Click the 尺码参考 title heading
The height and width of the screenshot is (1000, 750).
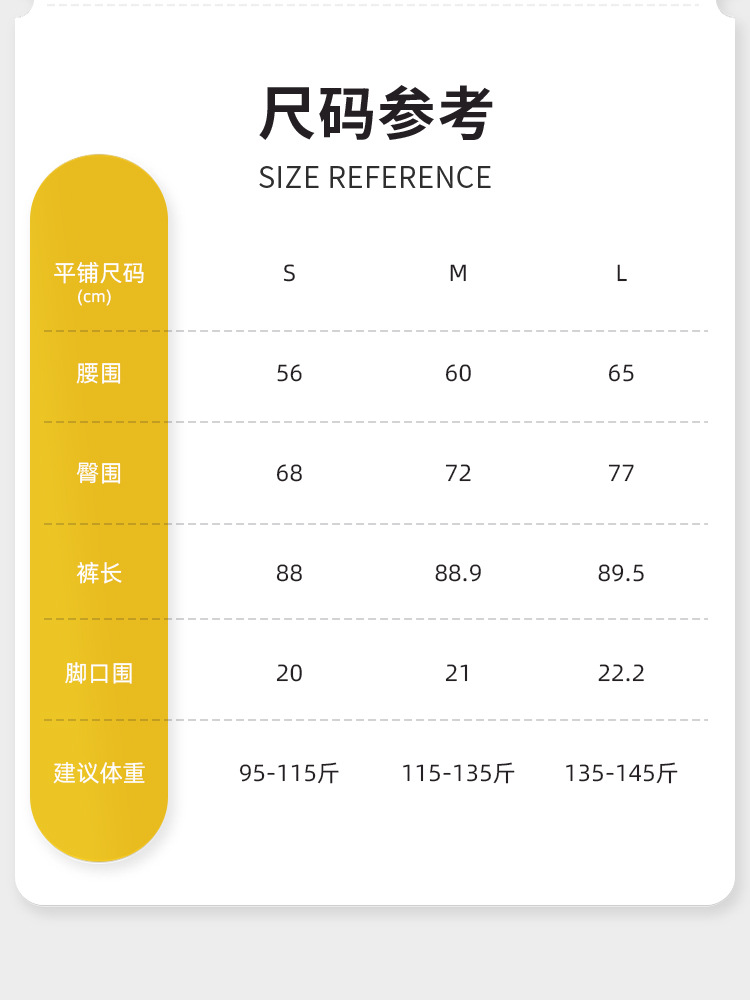(x=375, y=114)
